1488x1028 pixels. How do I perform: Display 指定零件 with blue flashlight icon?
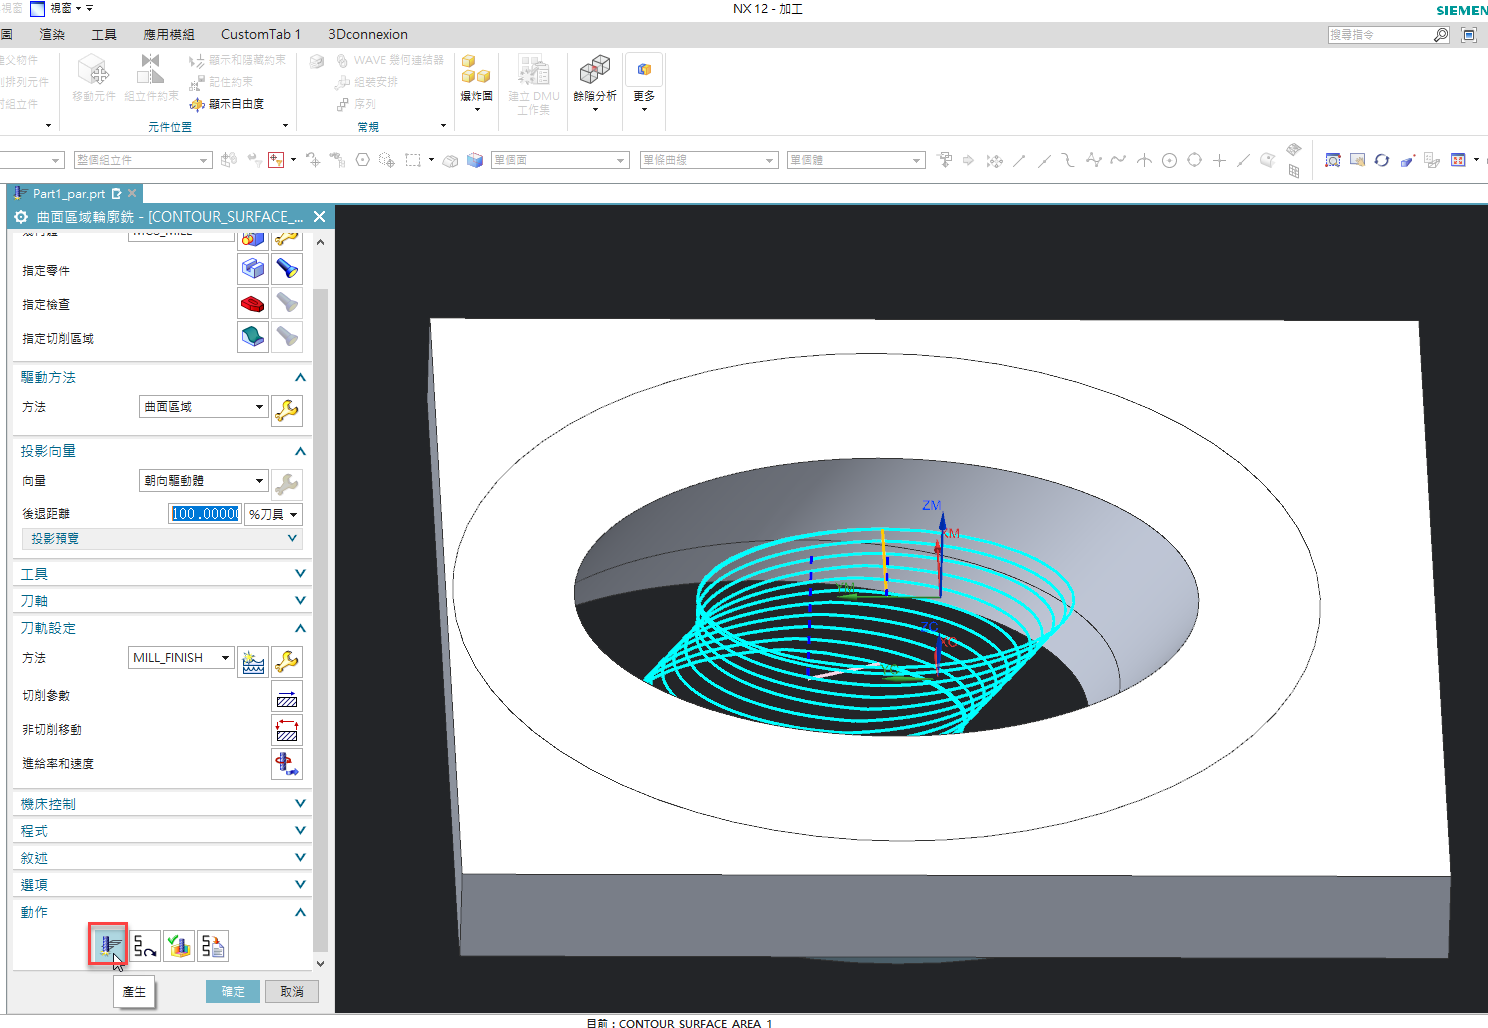click(x=287, y=269)
